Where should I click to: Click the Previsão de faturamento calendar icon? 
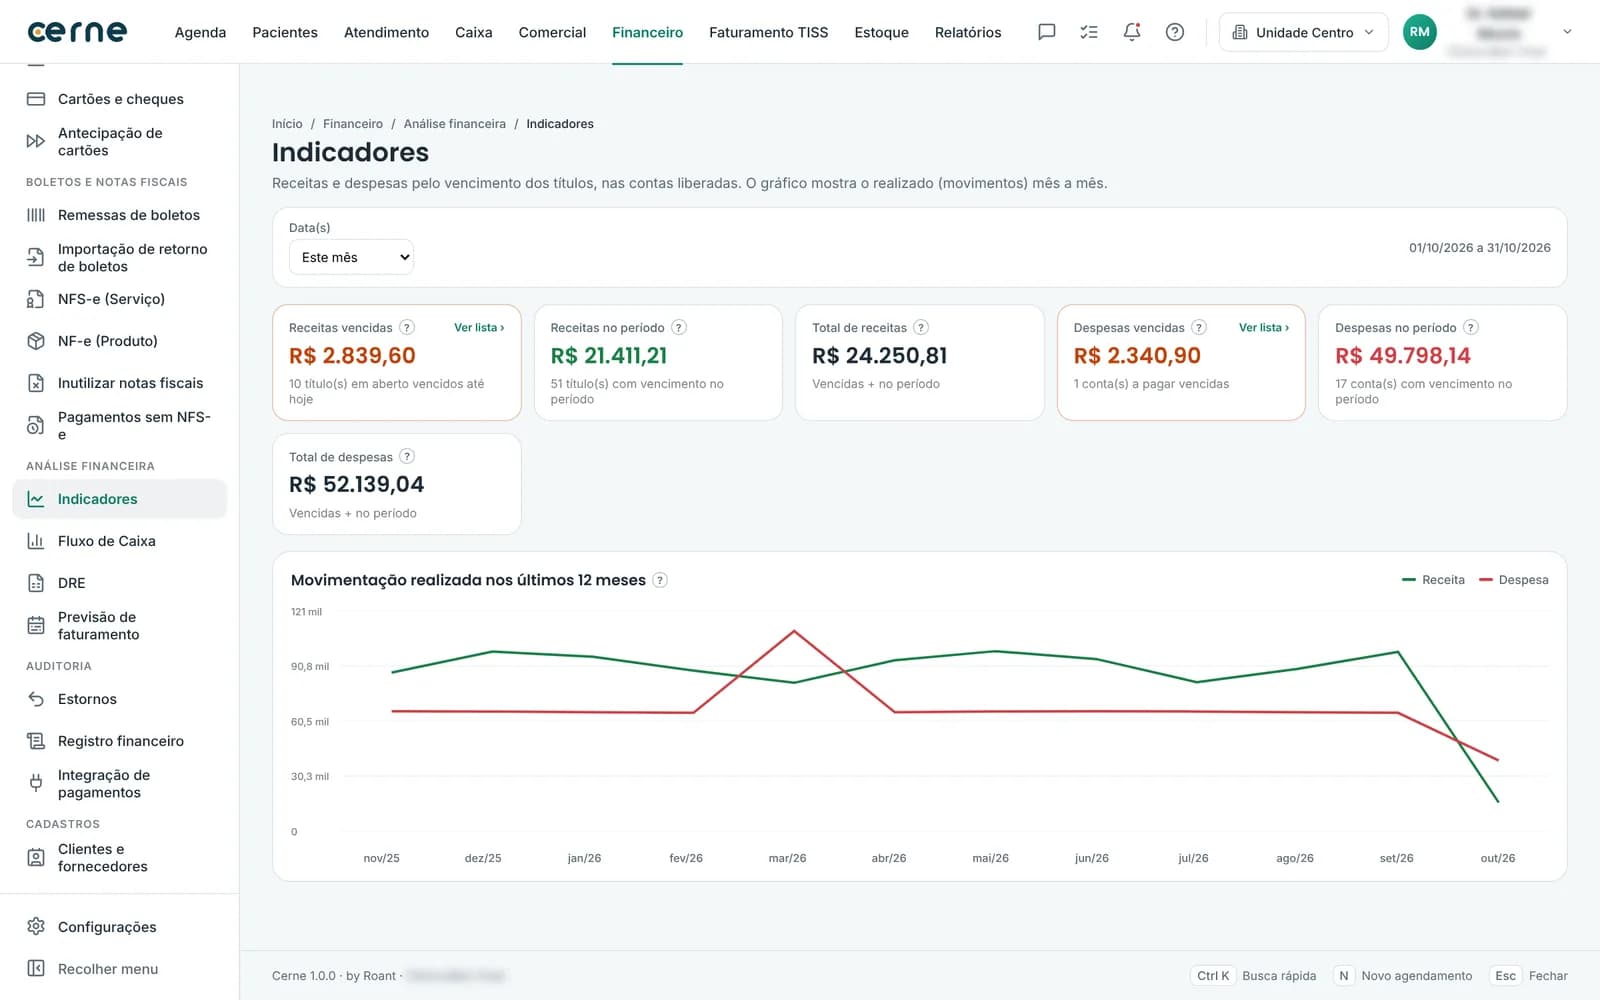[x=36, y=625]
